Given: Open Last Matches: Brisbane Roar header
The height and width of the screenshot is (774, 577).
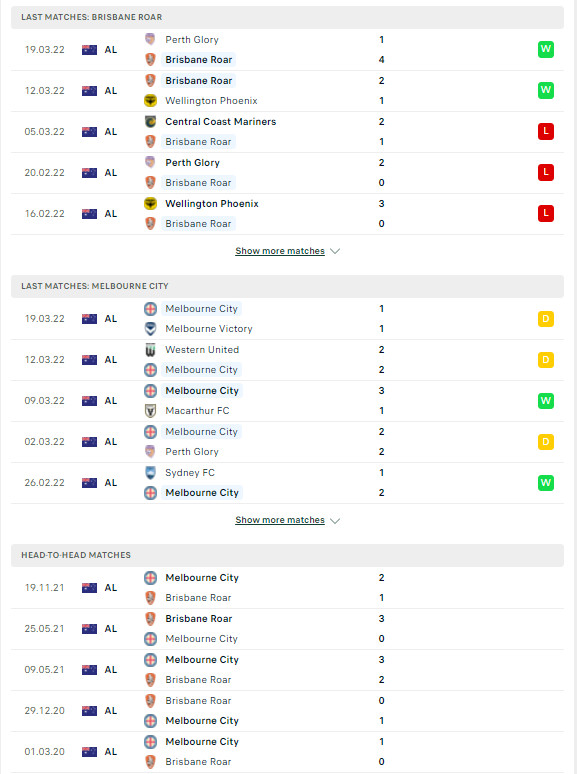Looking at the screenshot, I should tap(287, 17).
